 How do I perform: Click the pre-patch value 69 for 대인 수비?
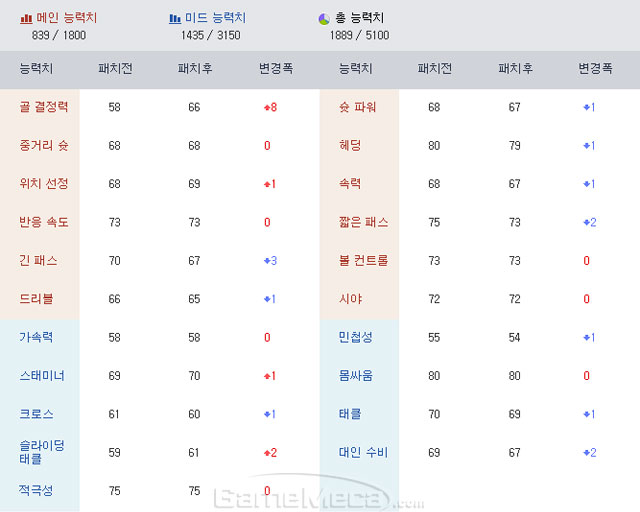click(434, 453)
